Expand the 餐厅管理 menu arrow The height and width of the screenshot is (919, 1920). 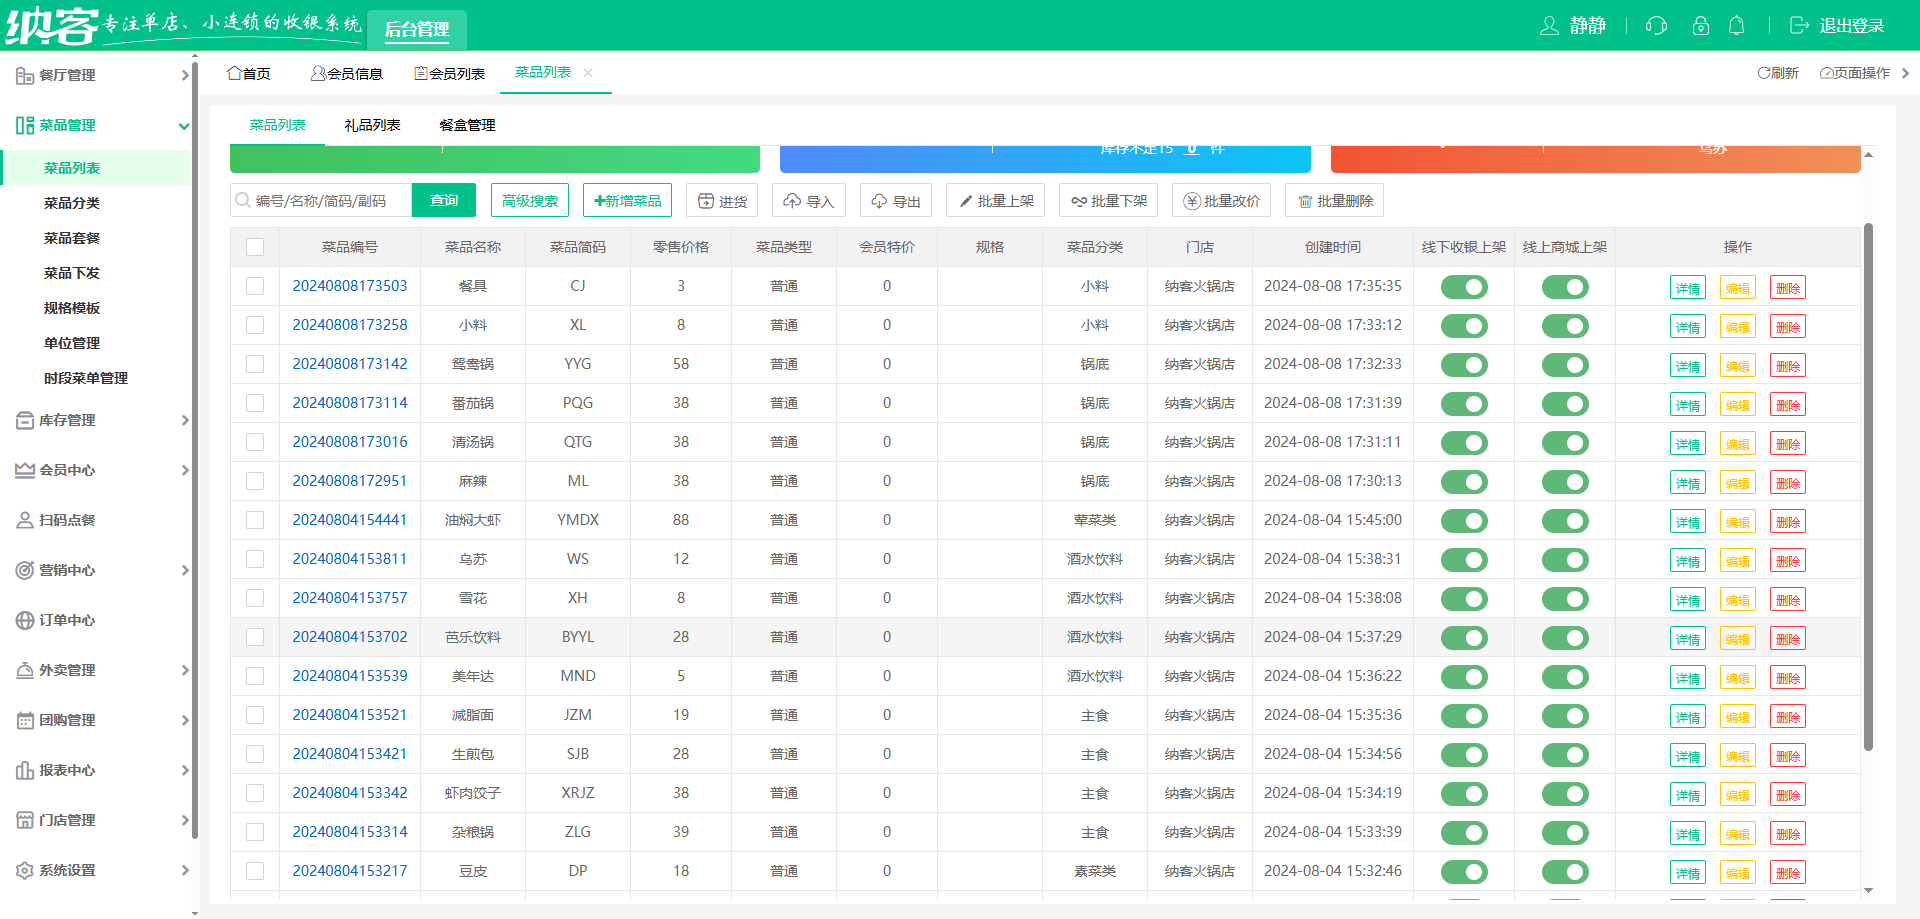pos(185,75)
